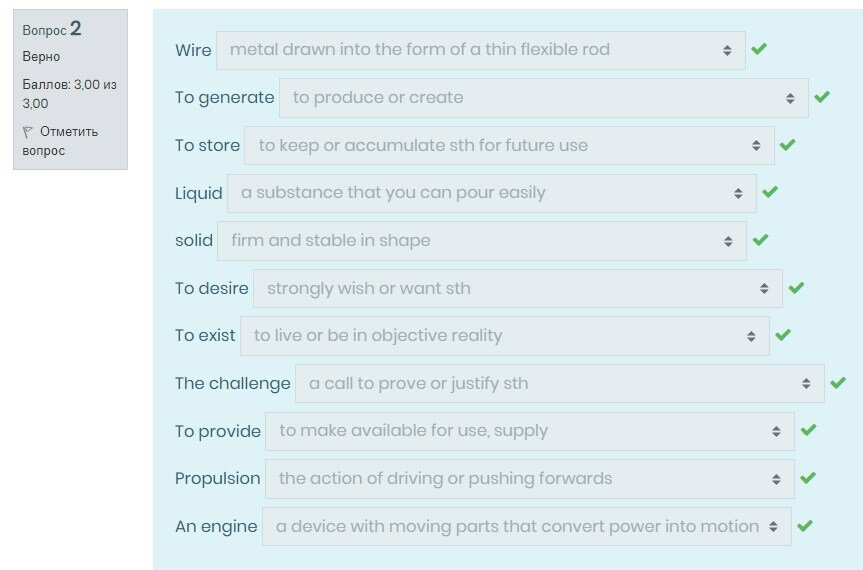863x570 pixels.
Task: Open The challenge definition dropdown
Action: (x=559, y=384)
